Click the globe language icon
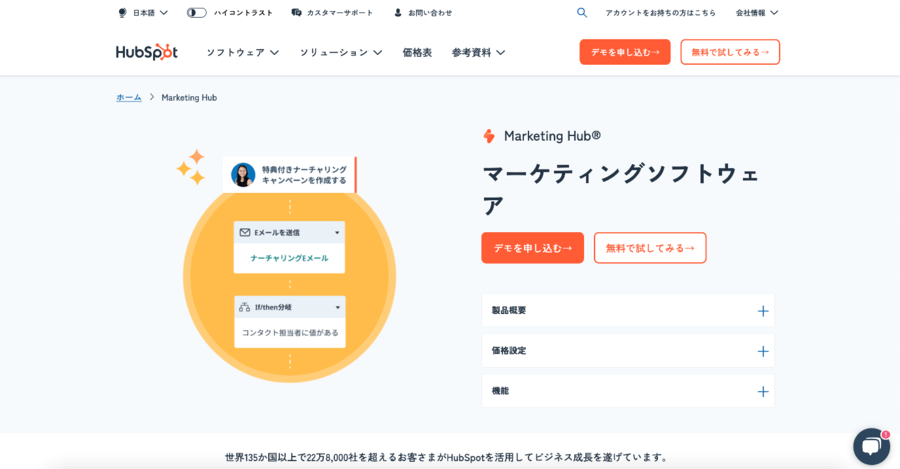 [x=122, y=13]
